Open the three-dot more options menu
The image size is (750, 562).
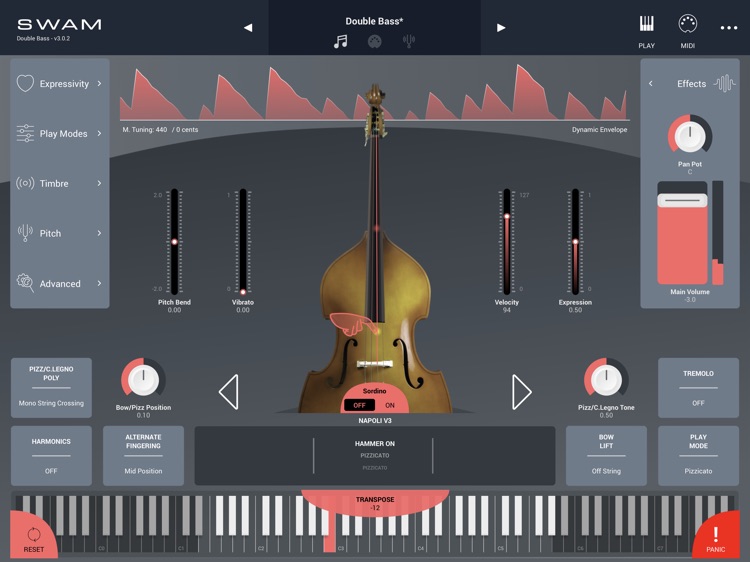(x=728, y=28)
